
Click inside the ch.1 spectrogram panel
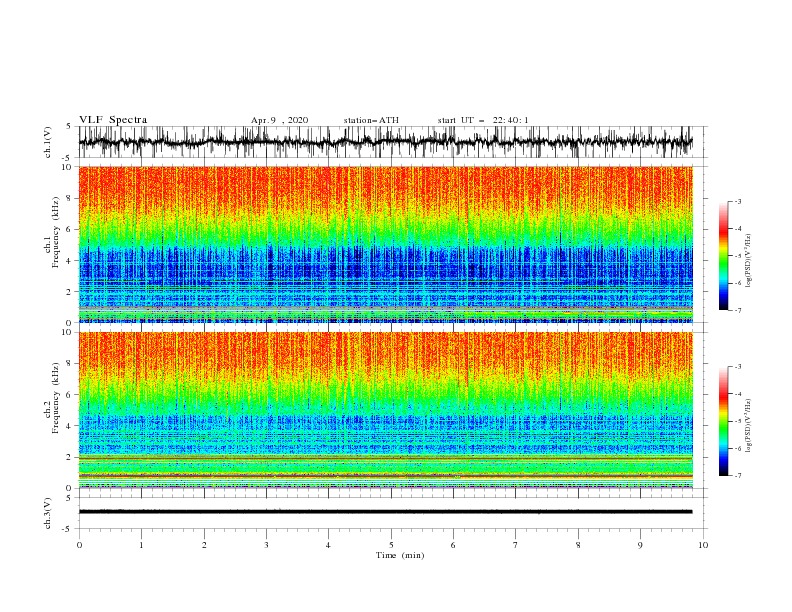[x=385, y=244]
